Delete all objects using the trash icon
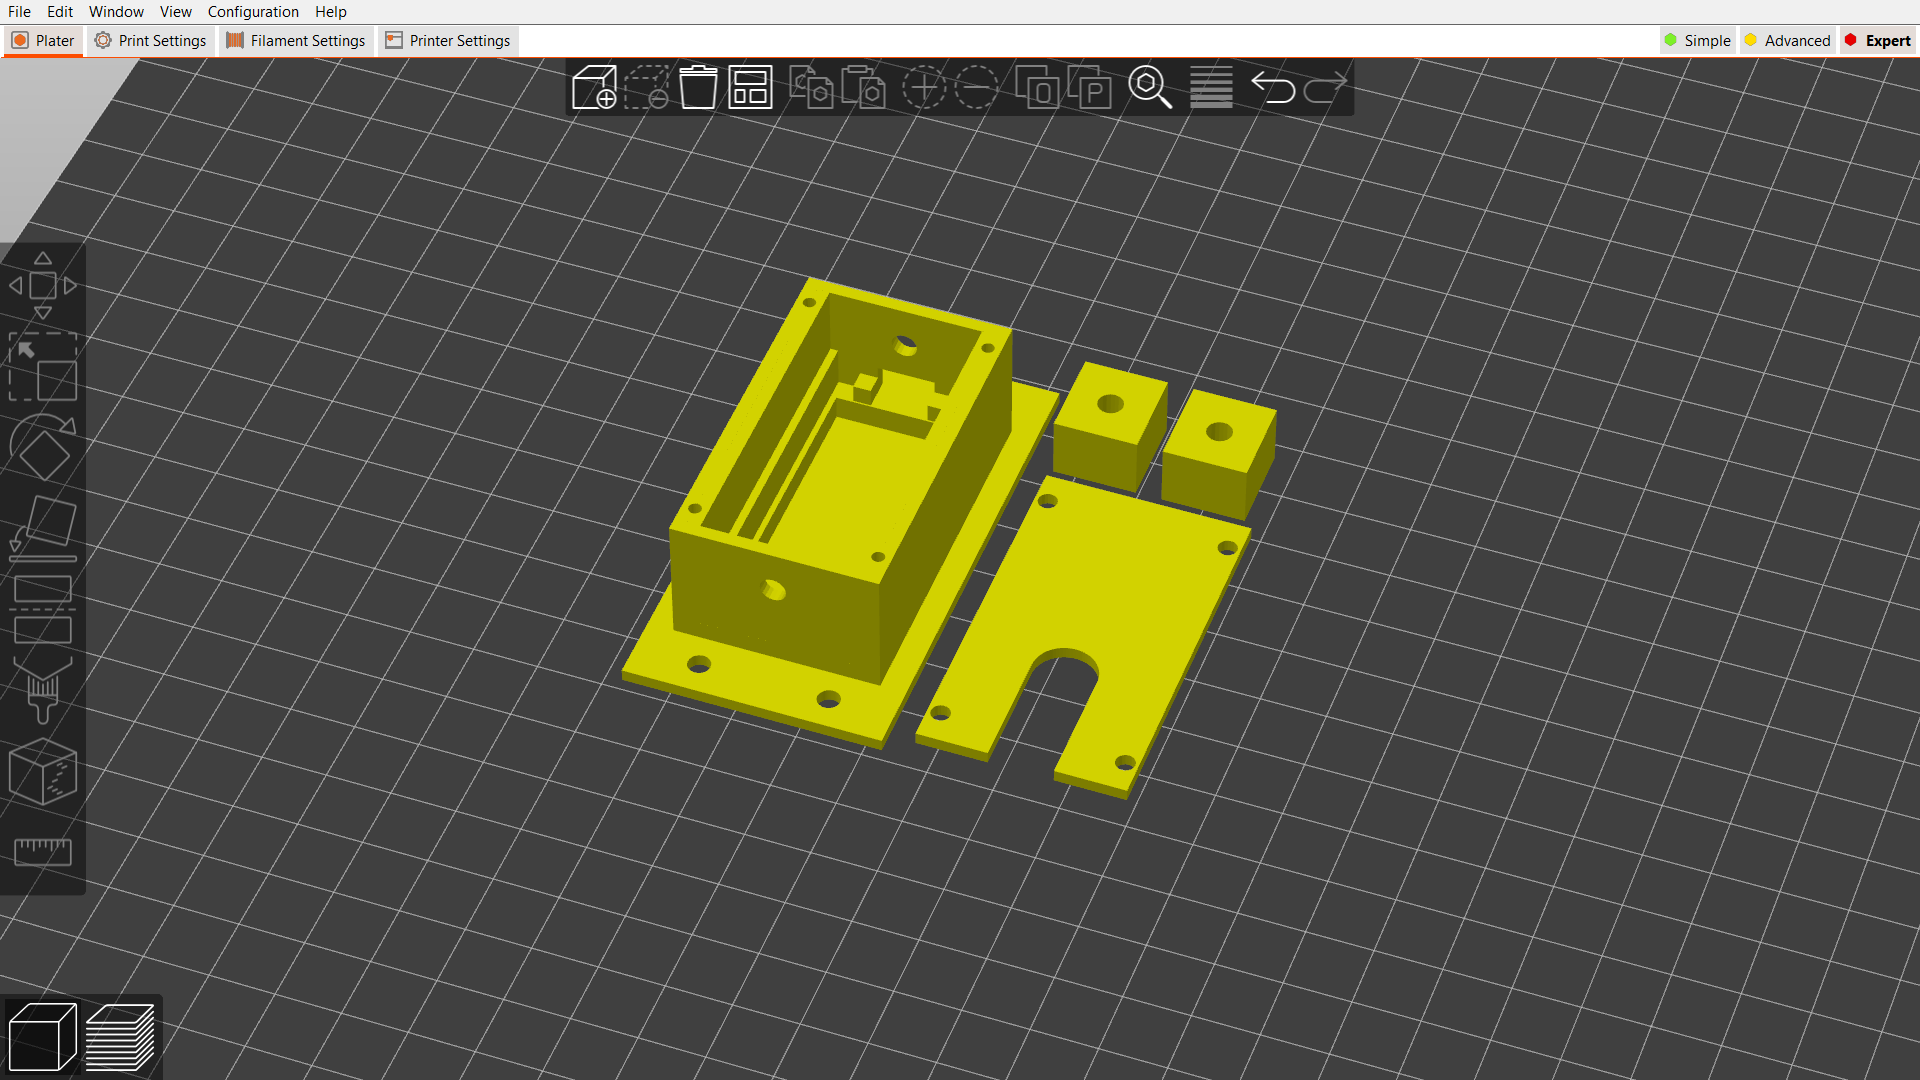The height and width of the screenshot is (1080, 1920). pos(698,88)
